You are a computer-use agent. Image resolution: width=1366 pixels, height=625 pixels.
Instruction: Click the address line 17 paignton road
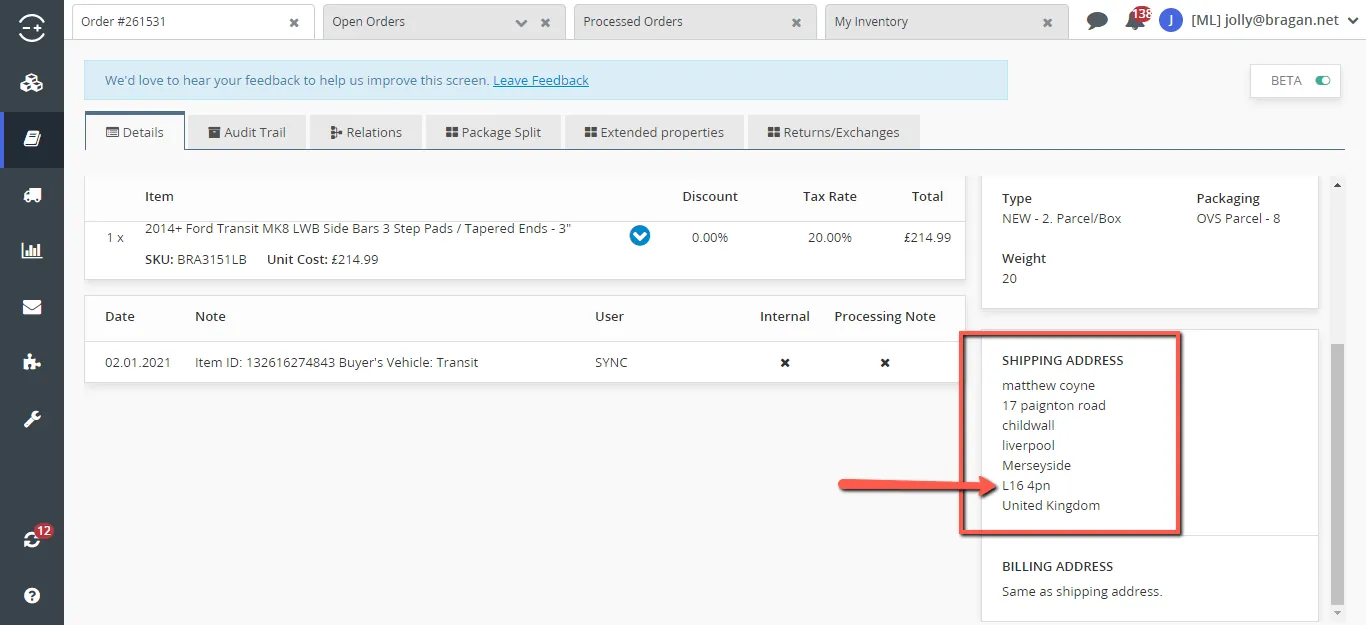(1054, 405)
